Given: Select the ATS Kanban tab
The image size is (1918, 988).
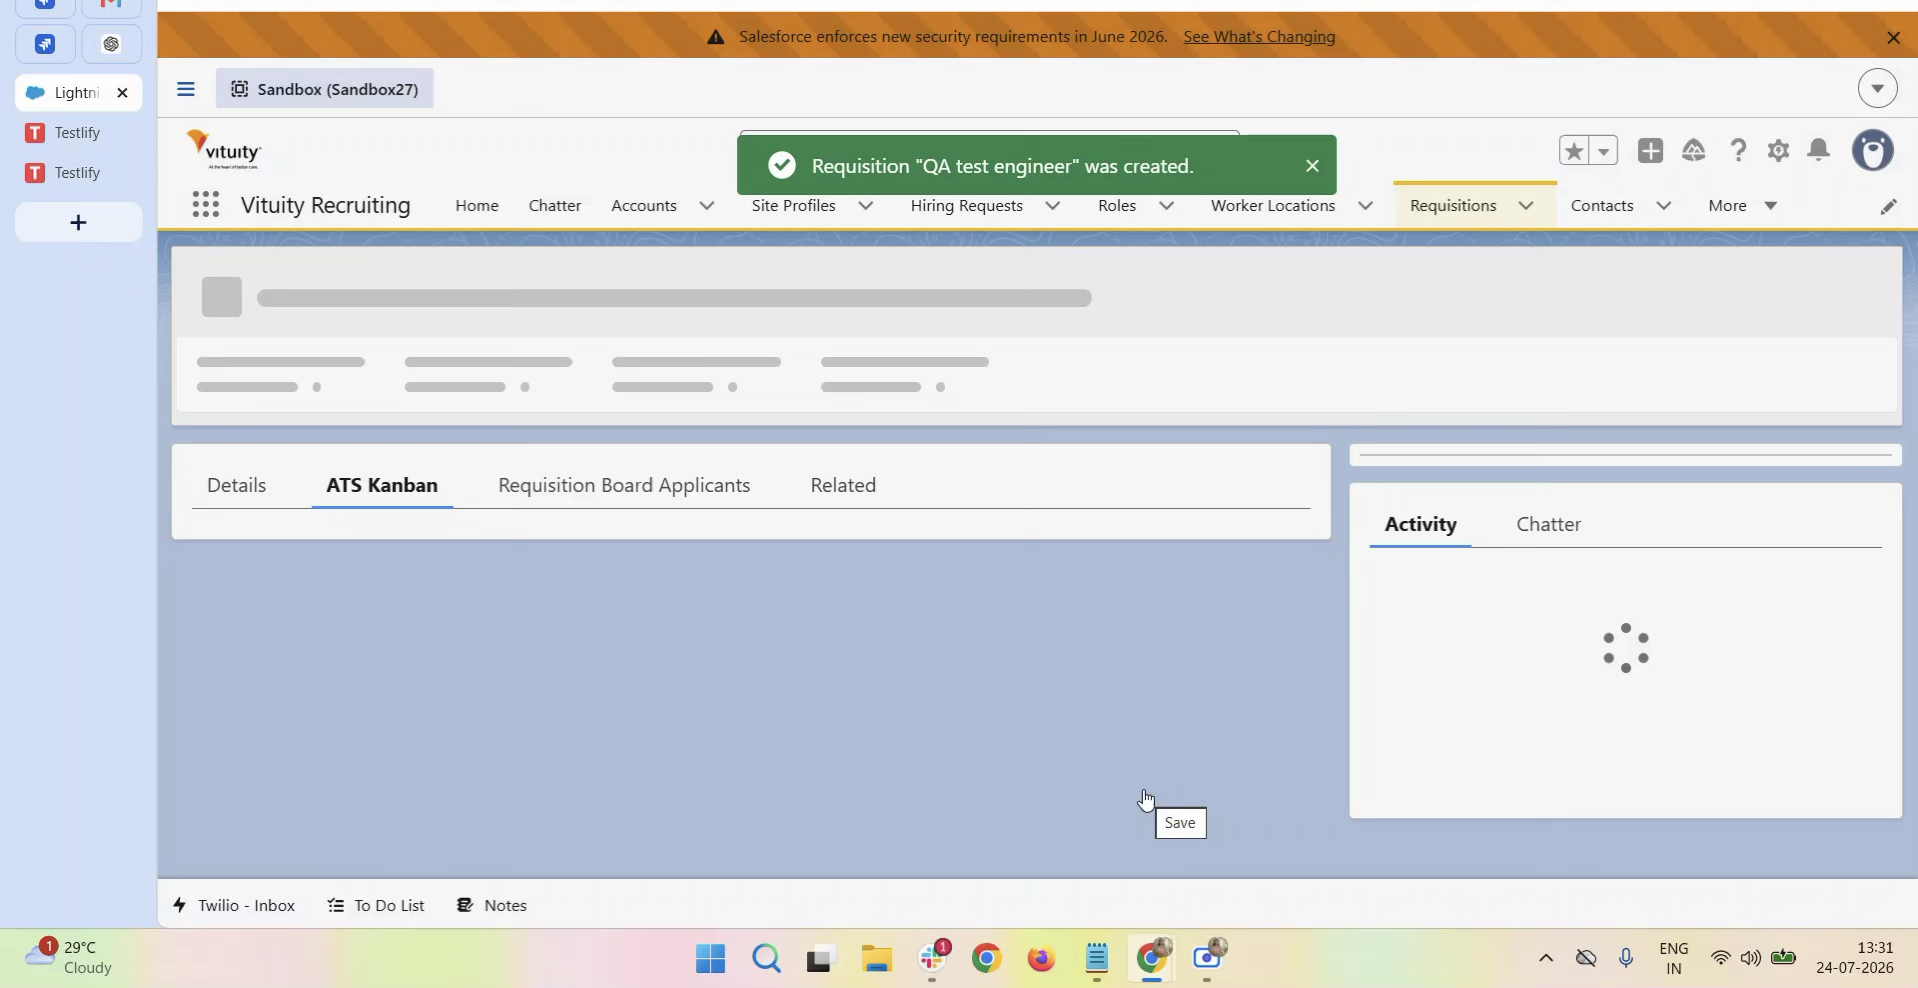Looking at the screenshot, I should point(382,486).
